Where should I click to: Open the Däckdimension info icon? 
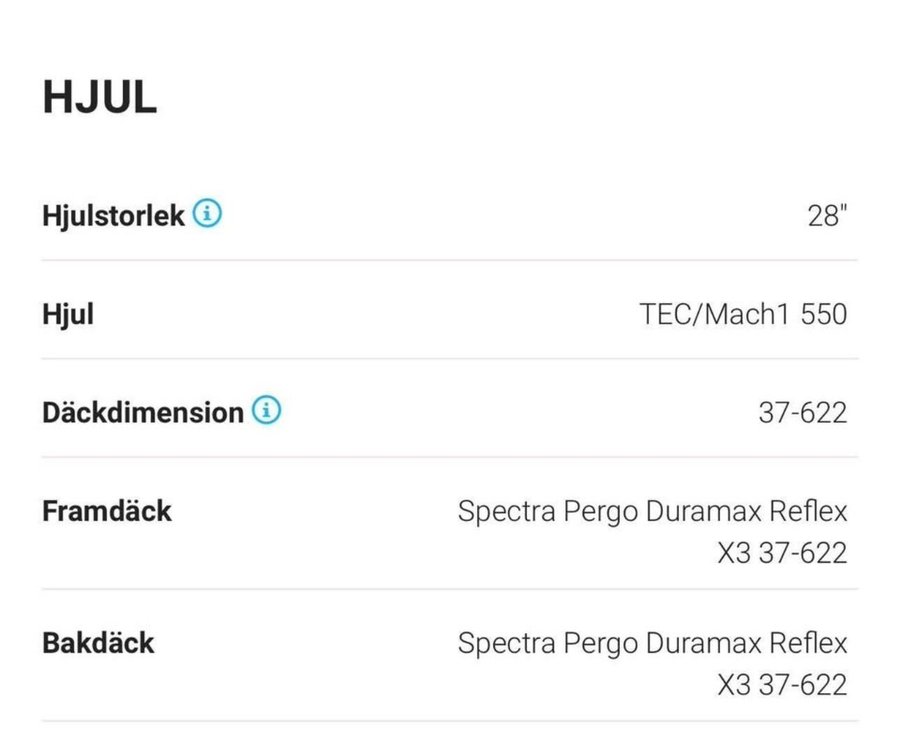(x=266, y=411)
